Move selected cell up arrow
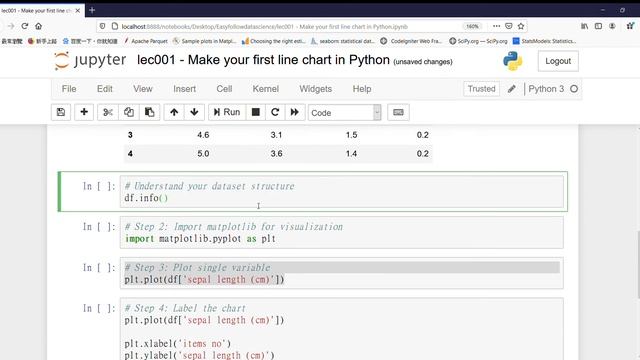The height and width of the screenshot is (360, 640). pos(174,112)
